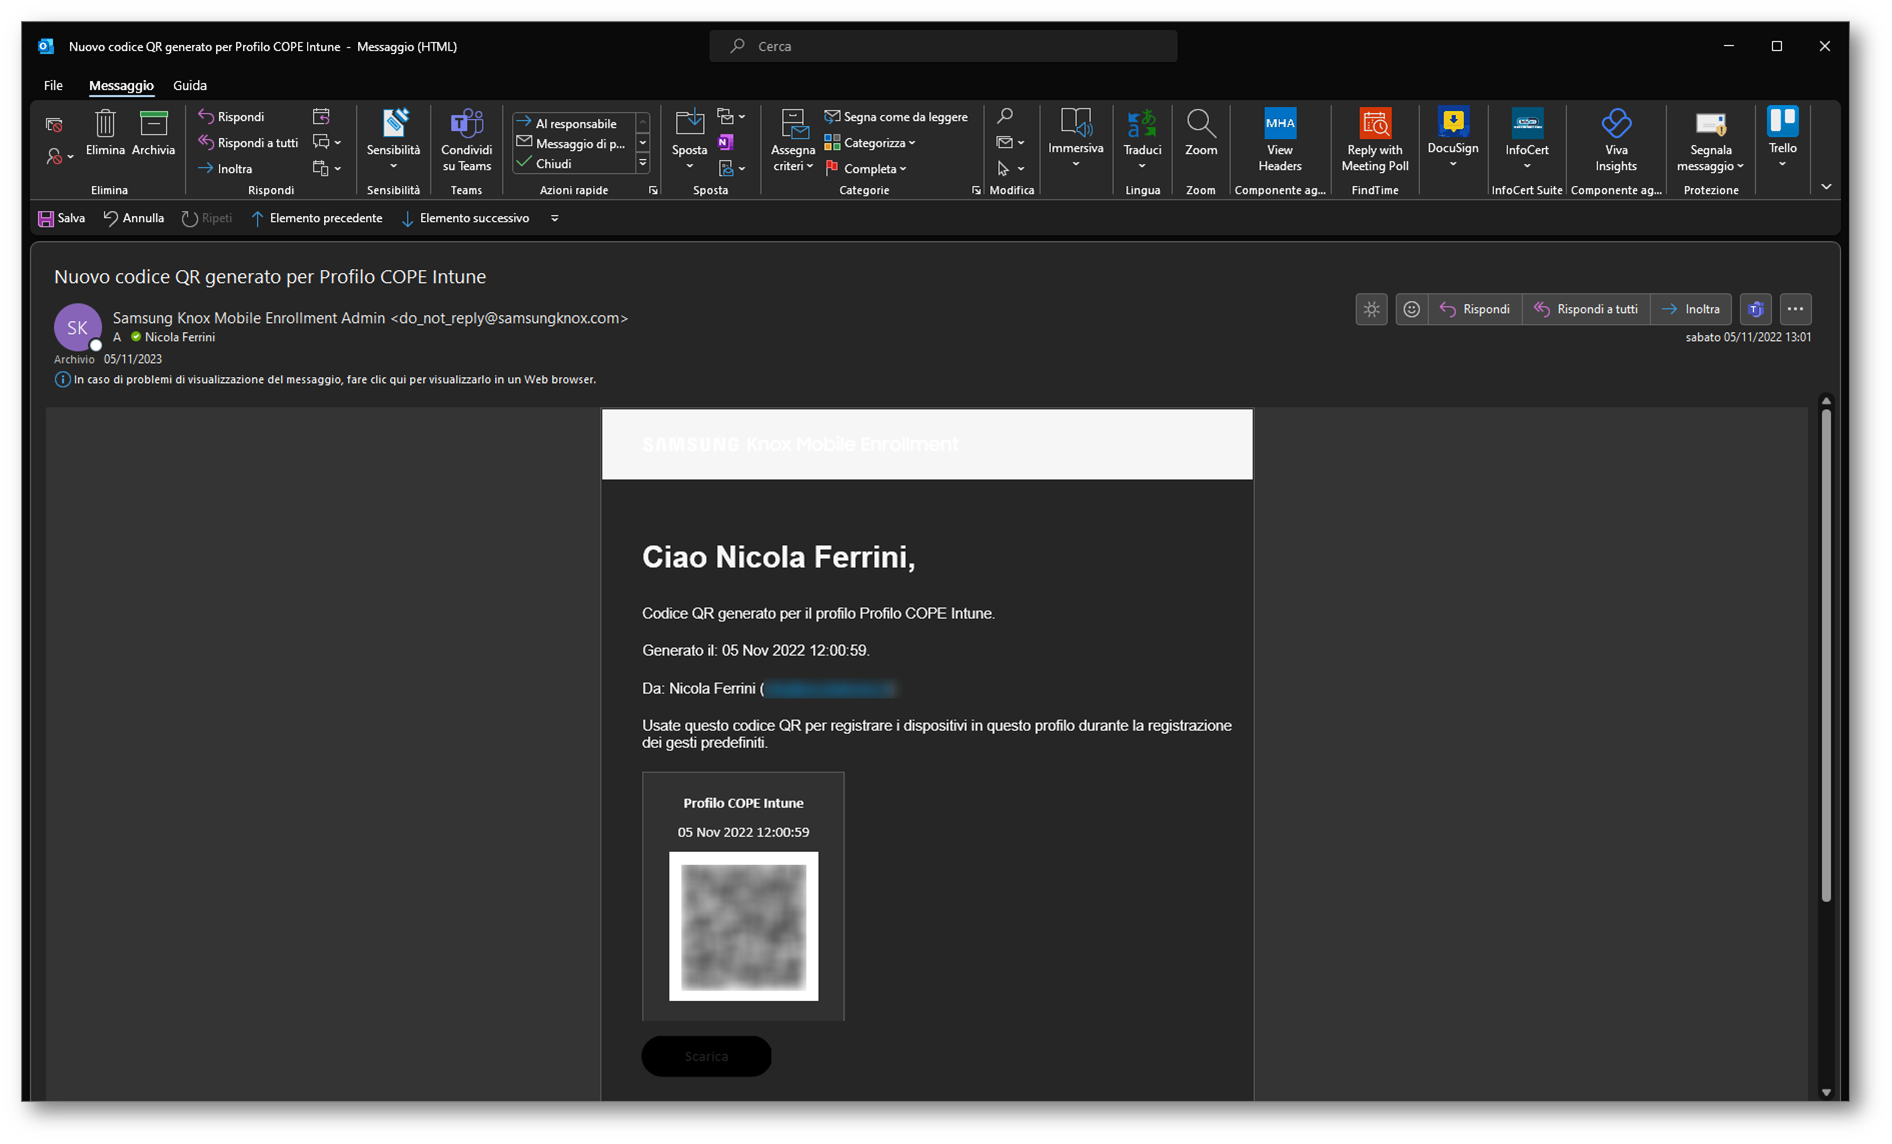Click the Ignore conversation icon
Image resolution: width=1892 pixels, height=1144 pixels.
coord(54,125)
